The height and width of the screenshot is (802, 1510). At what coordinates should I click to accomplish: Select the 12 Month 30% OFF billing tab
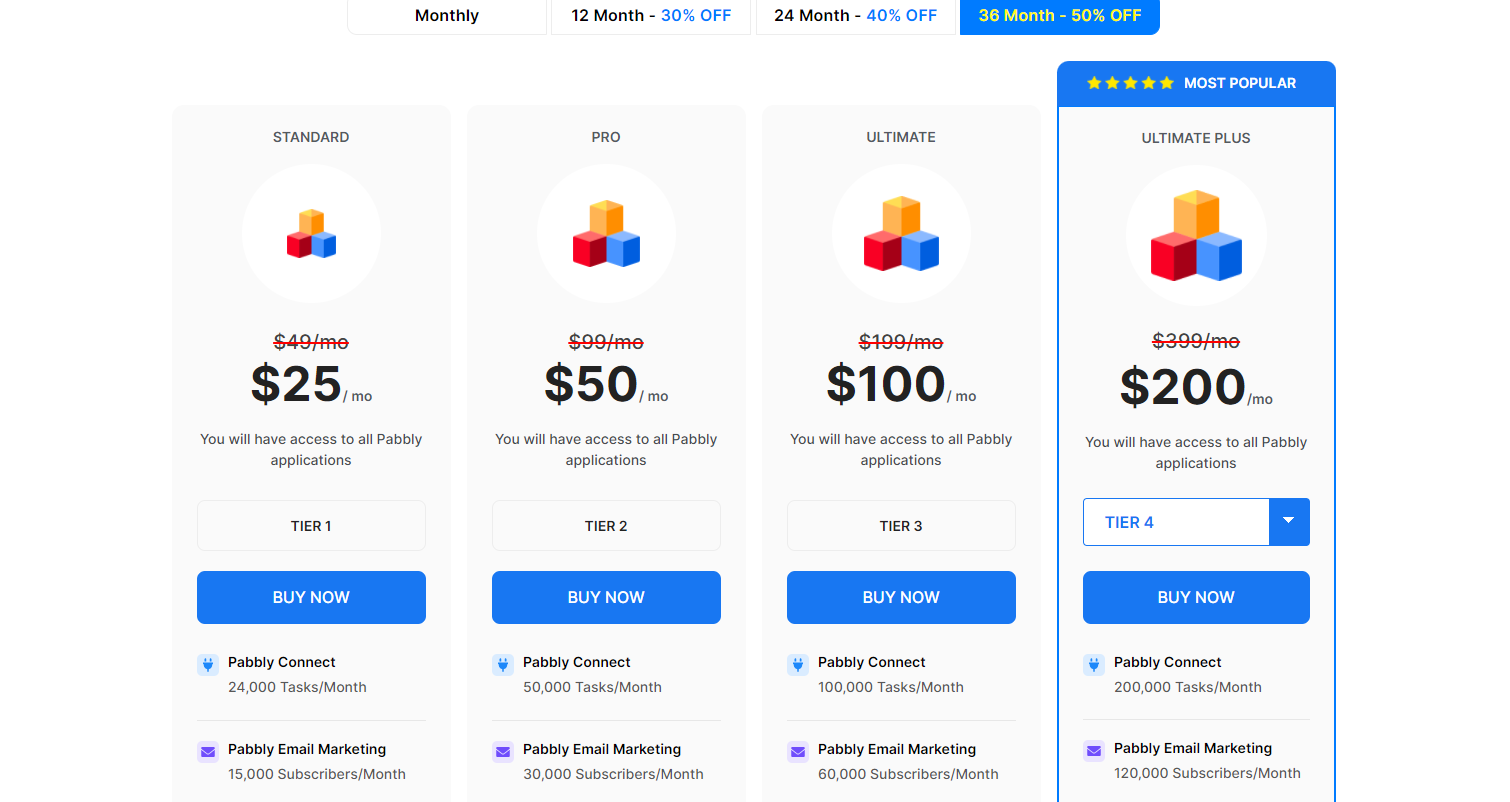651,16
